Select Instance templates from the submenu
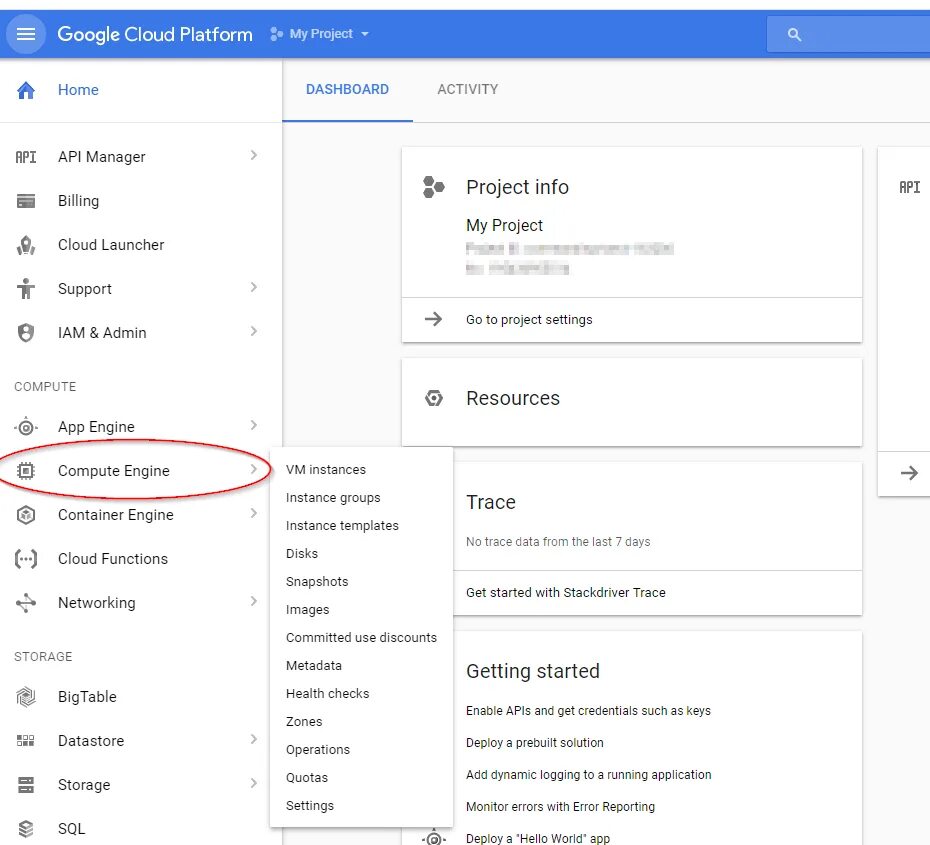 pyautogui.click(x=342, y=526)
